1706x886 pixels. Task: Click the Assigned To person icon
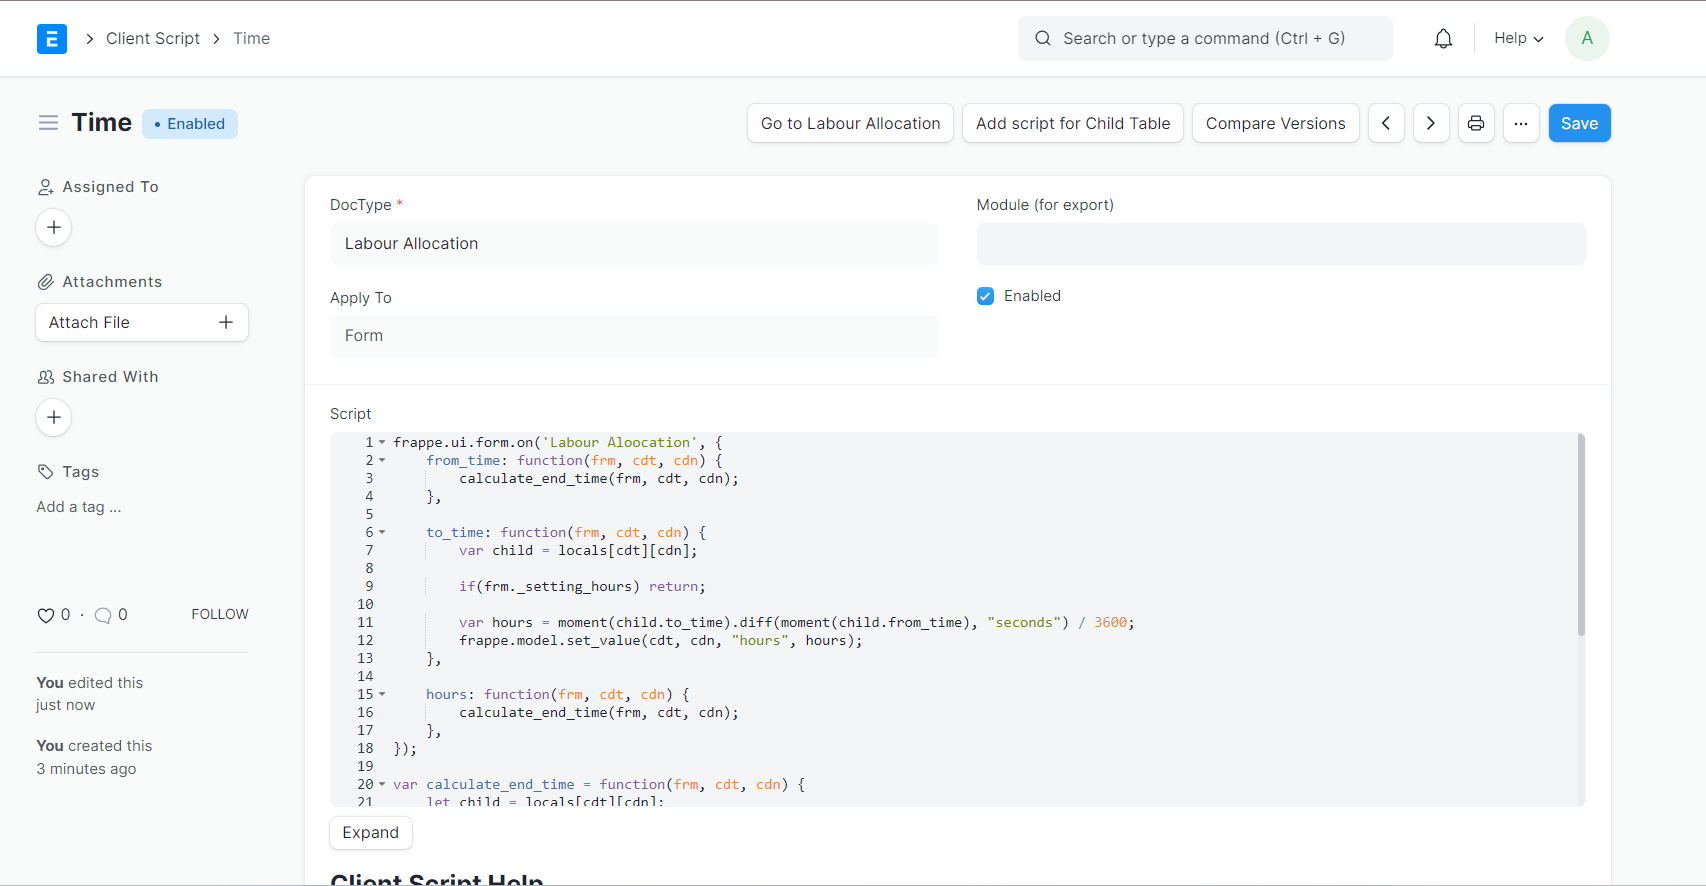coord(46,187)
